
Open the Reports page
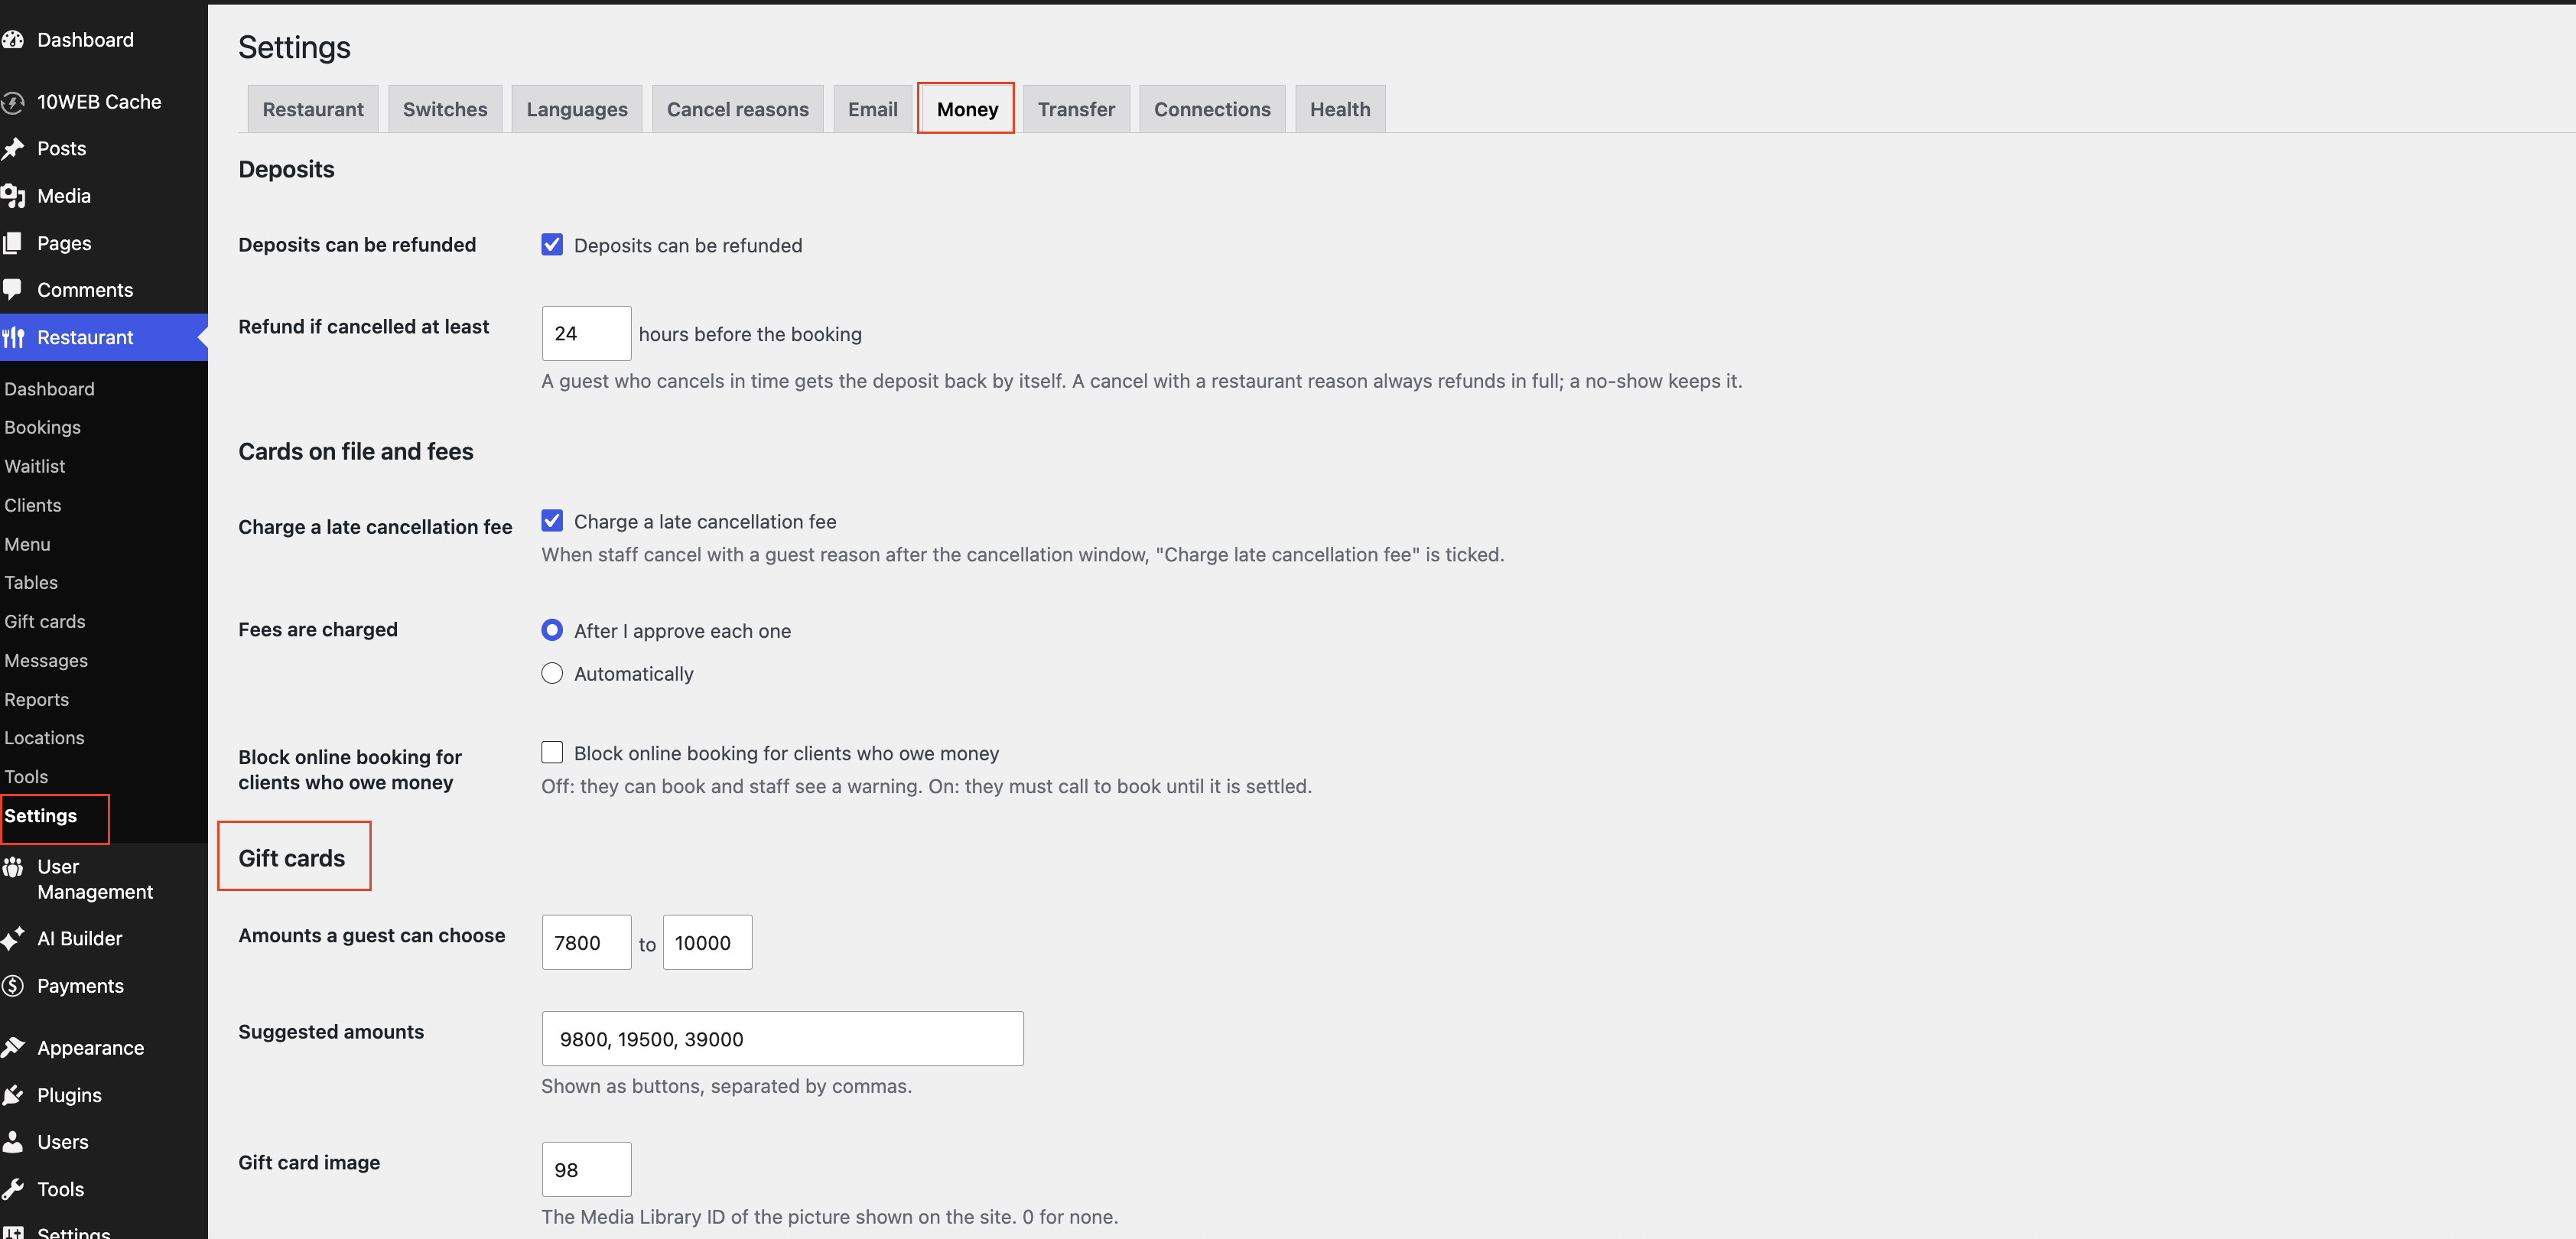click(x=36, y=699)
